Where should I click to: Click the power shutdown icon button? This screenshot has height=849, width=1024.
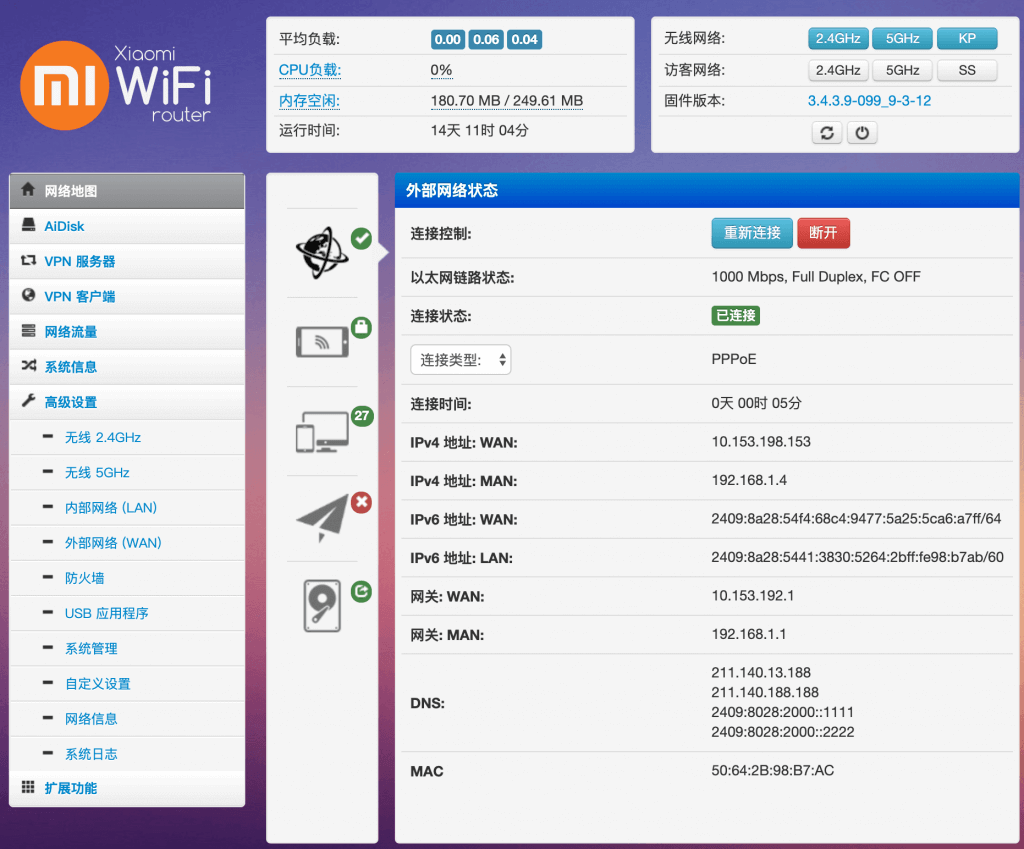[x=861, y=133]
